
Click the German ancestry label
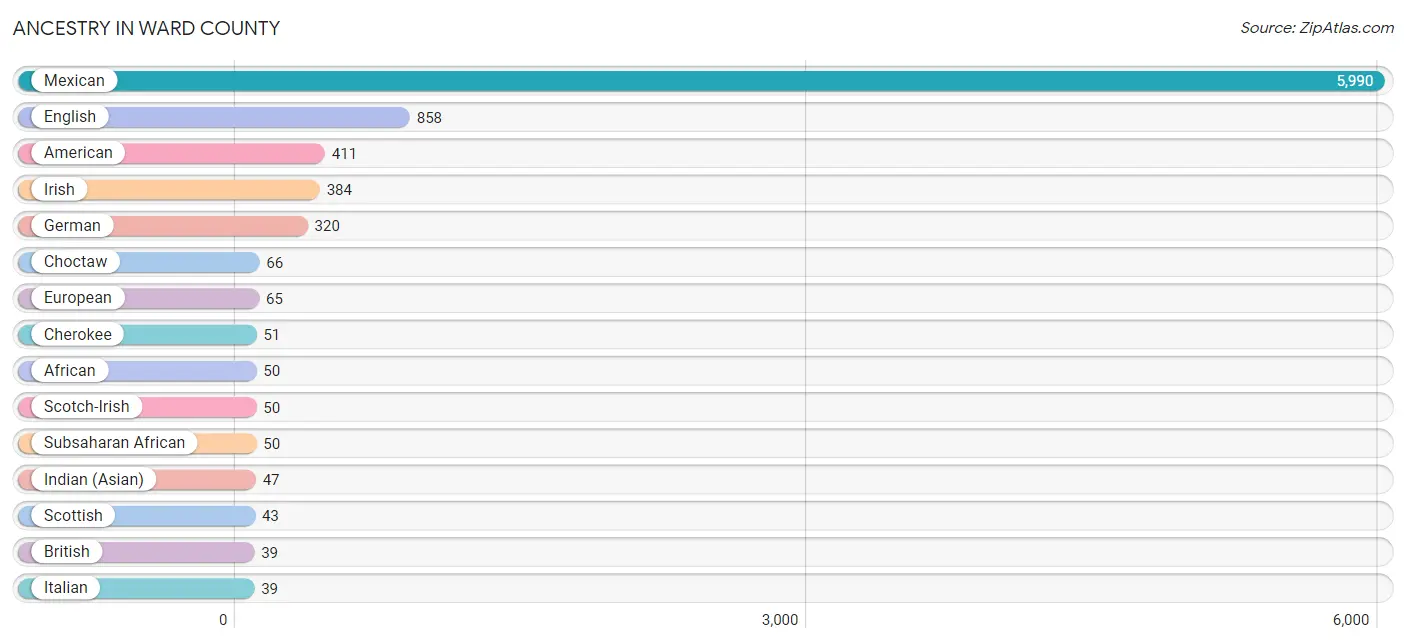(72, 225)
